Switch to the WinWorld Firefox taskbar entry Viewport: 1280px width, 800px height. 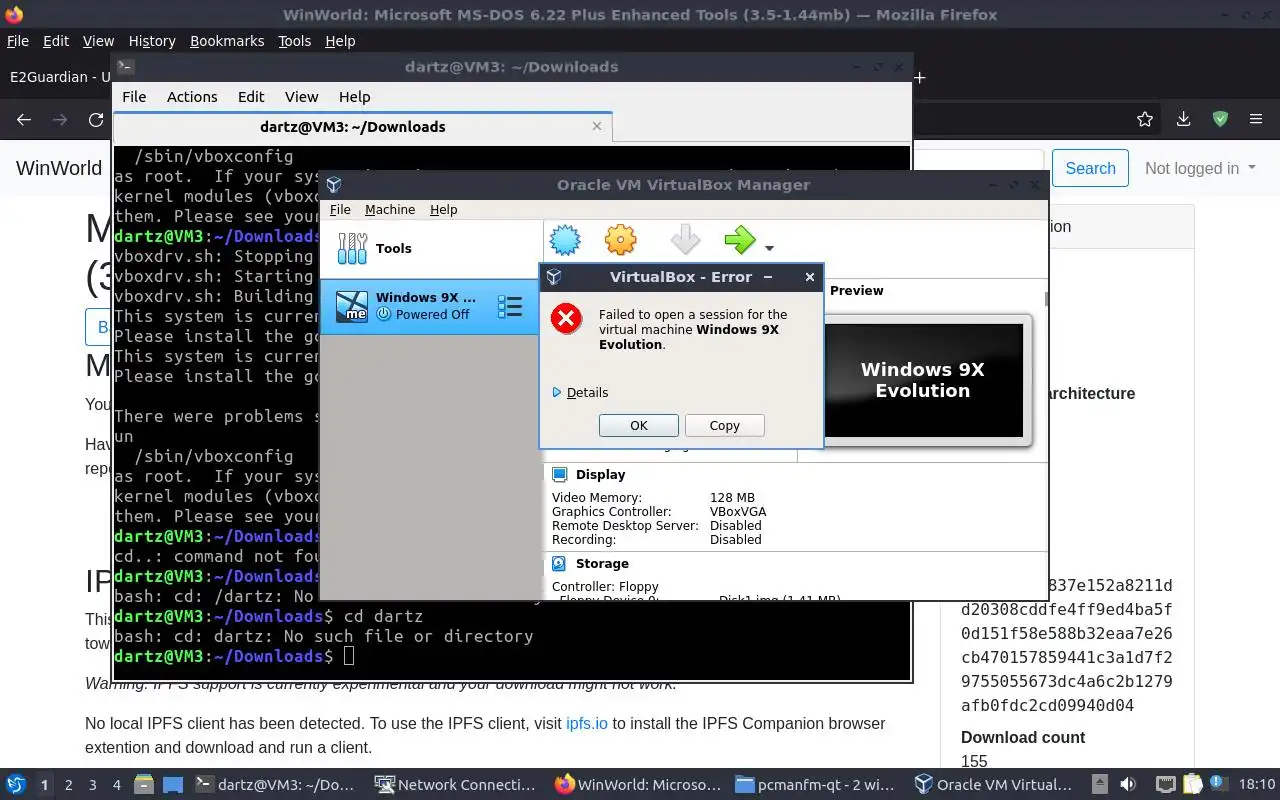pos(637,785)
